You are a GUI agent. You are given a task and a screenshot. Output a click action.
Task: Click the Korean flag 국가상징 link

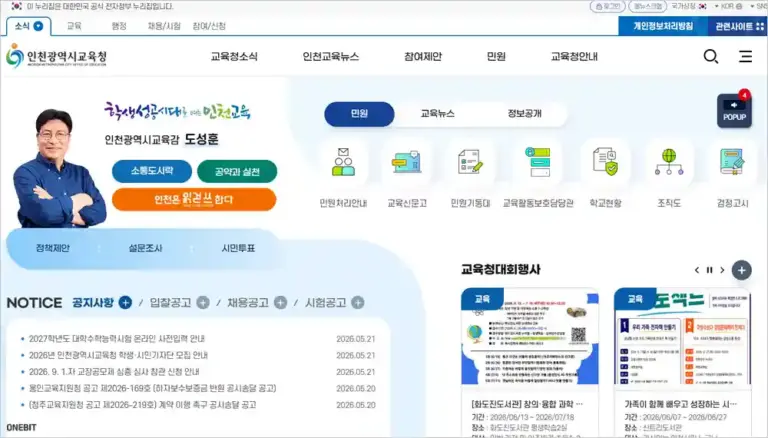689,6
